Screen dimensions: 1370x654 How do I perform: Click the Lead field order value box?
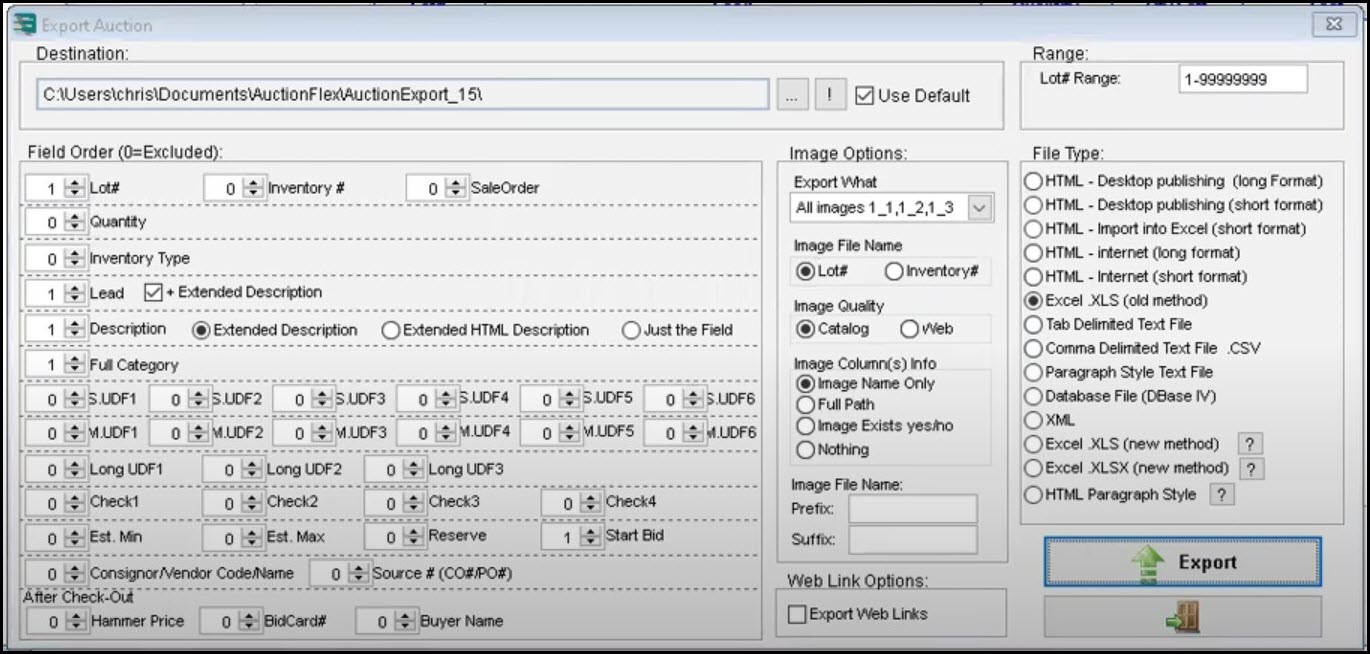(x=45, y=294)
